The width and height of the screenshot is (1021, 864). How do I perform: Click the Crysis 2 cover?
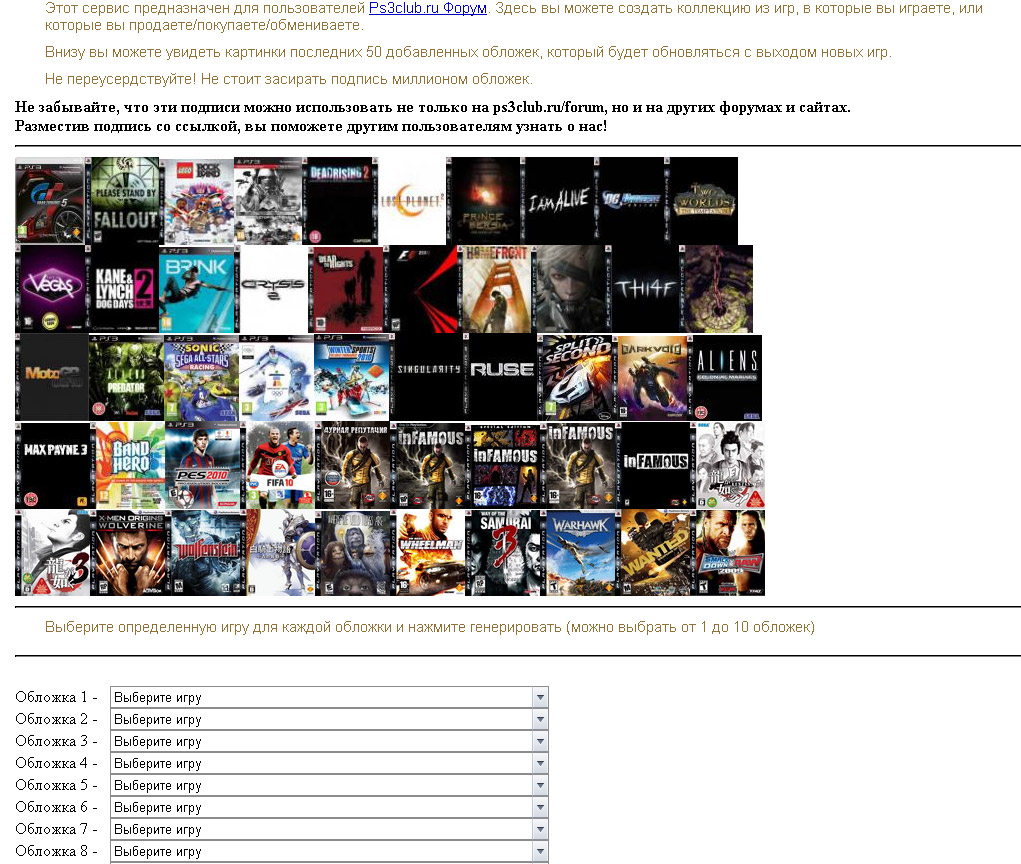273,290
